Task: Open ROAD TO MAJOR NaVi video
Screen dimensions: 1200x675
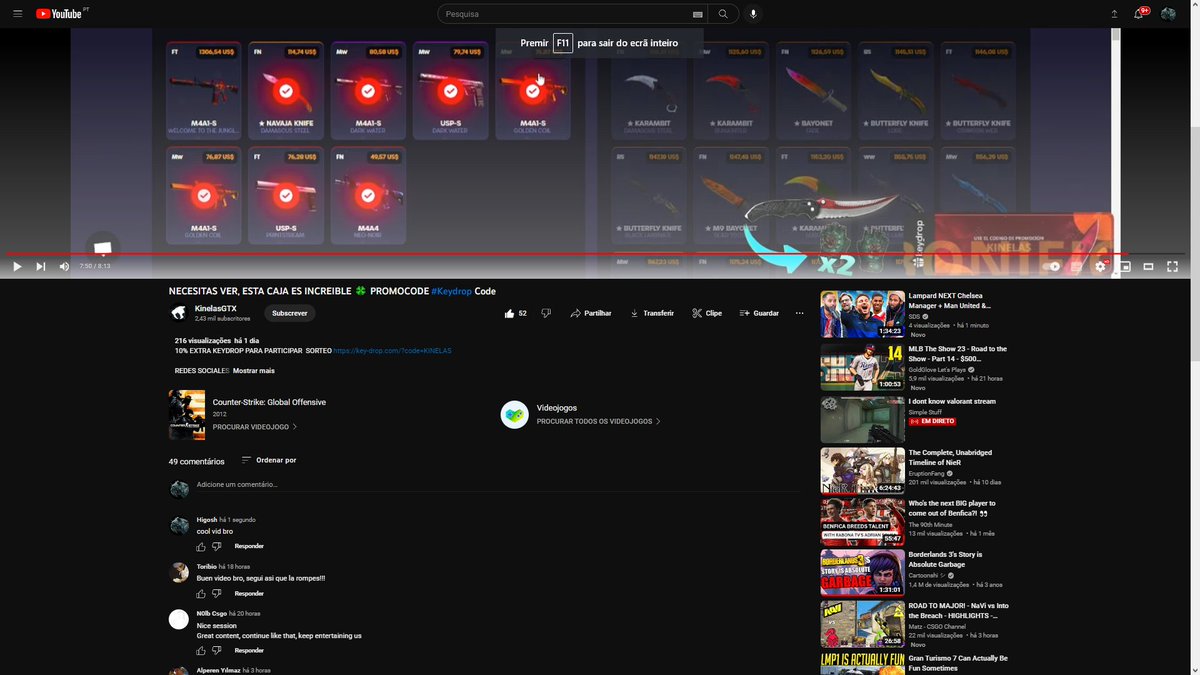Action: tap(862, 624)
